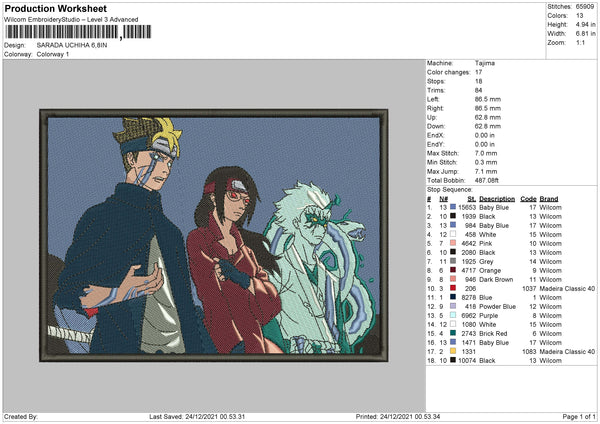Click the 'Description' column header

coord(497,199)
